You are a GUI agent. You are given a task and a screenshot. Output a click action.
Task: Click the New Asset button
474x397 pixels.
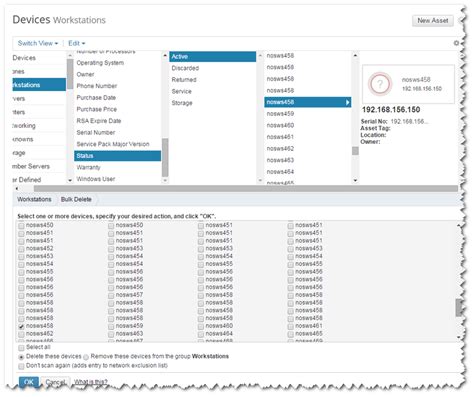point(433,21)
